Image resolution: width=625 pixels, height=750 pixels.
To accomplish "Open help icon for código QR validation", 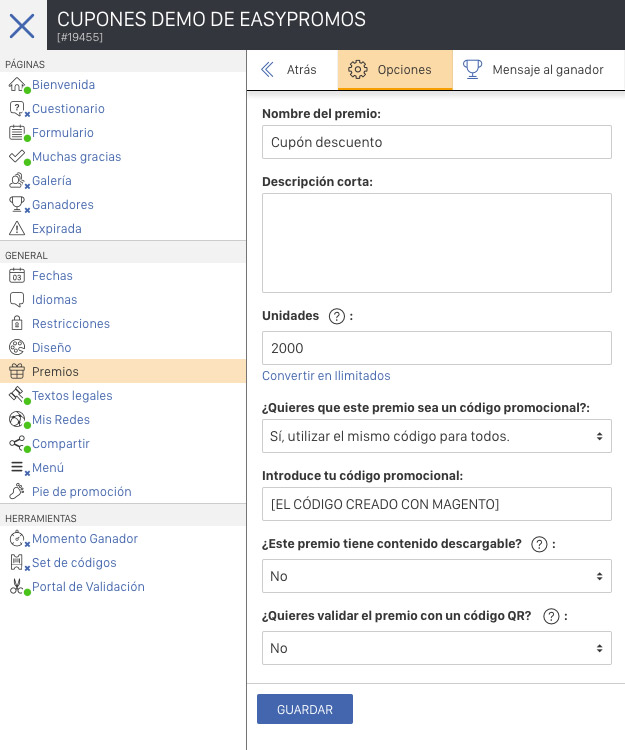I will click(551, 616).
